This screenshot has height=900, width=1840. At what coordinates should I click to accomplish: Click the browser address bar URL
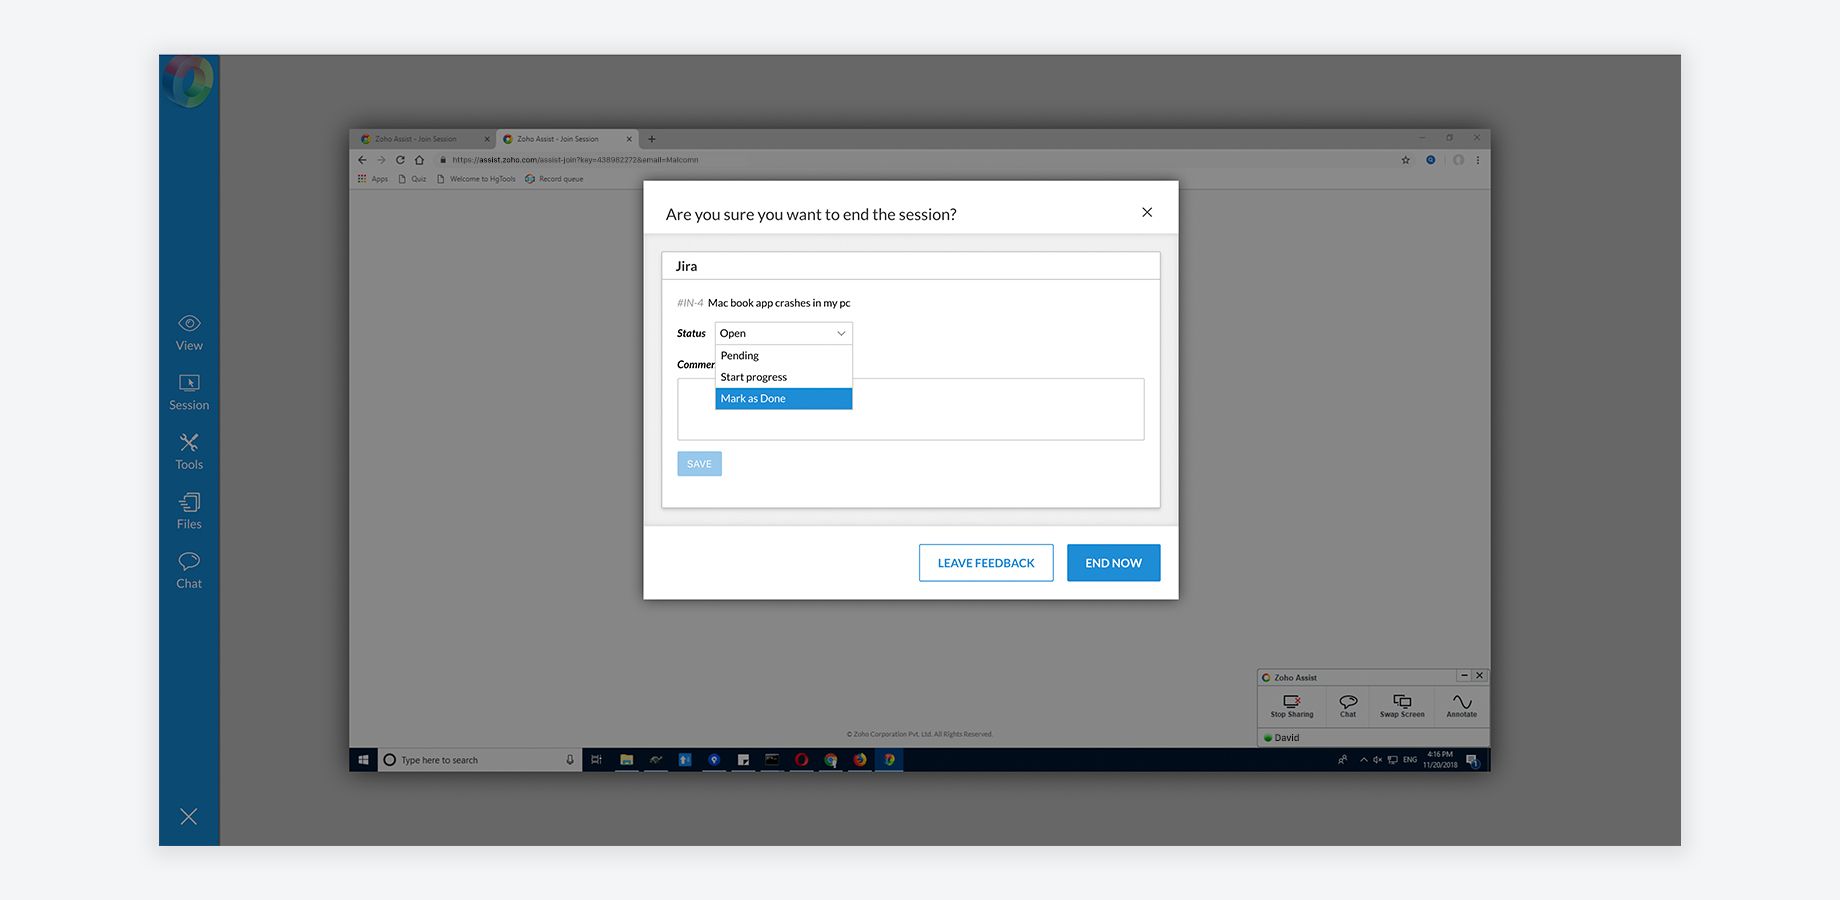coord(575,160)
